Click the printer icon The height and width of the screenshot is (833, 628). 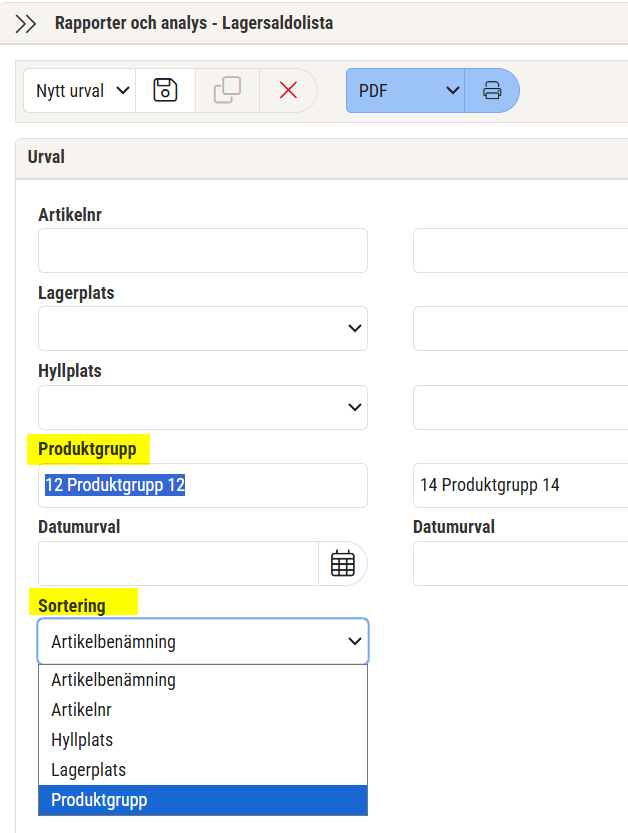492,90
